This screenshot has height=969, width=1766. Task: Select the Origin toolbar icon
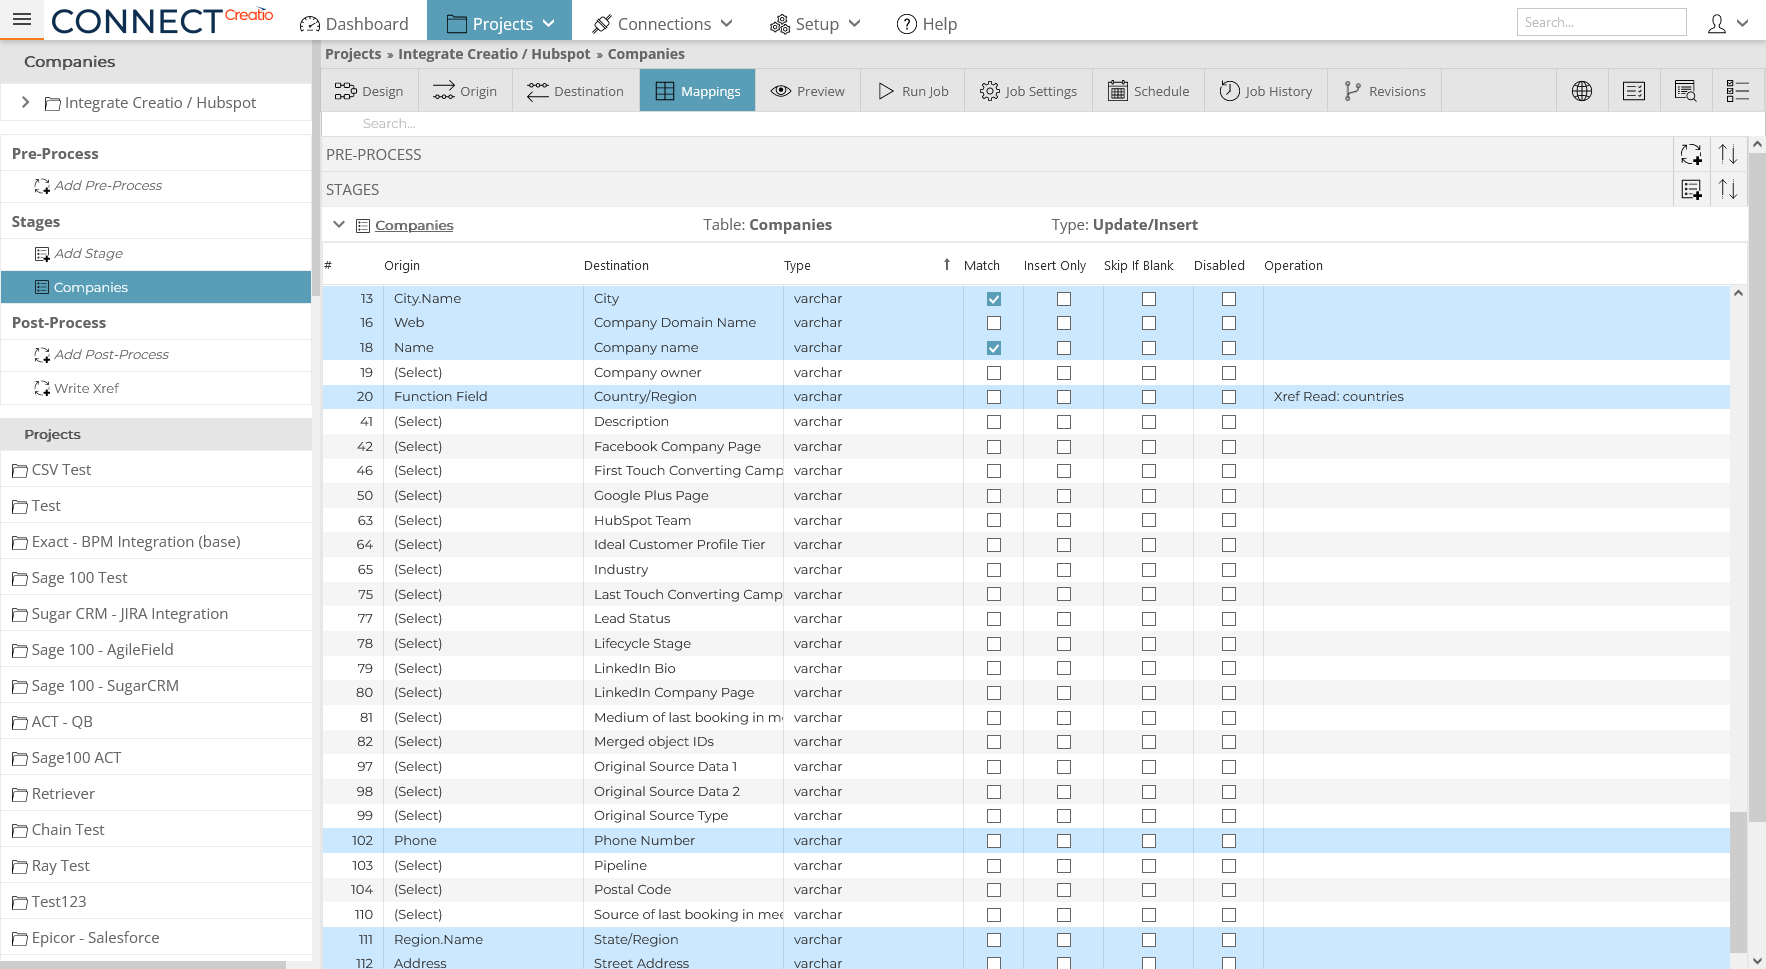pyautogui.click(x=443, y=90)
